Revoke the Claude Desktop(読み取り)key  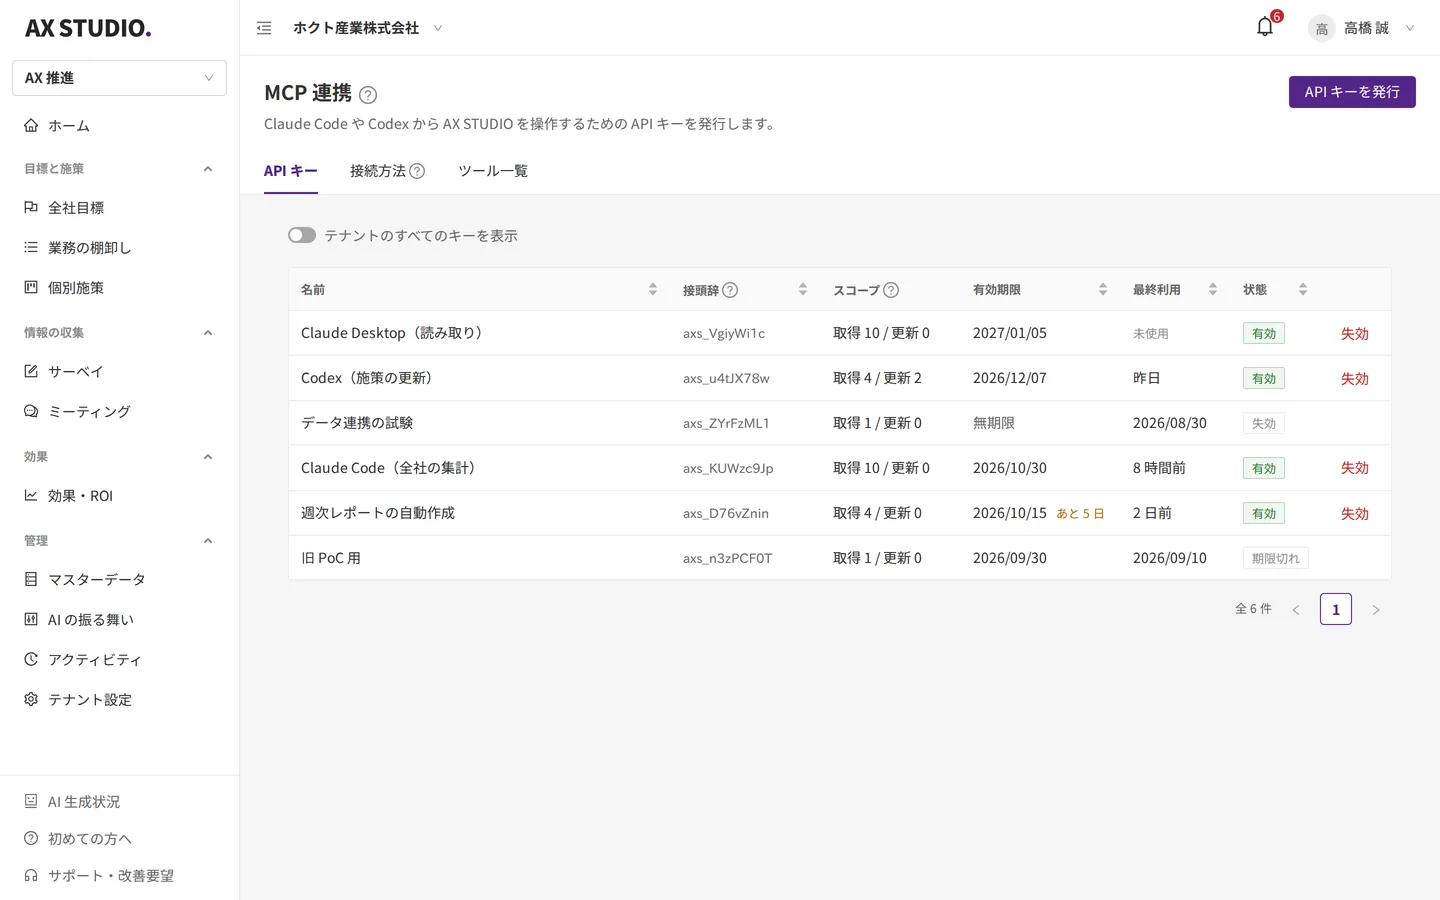coord(1355,334)
